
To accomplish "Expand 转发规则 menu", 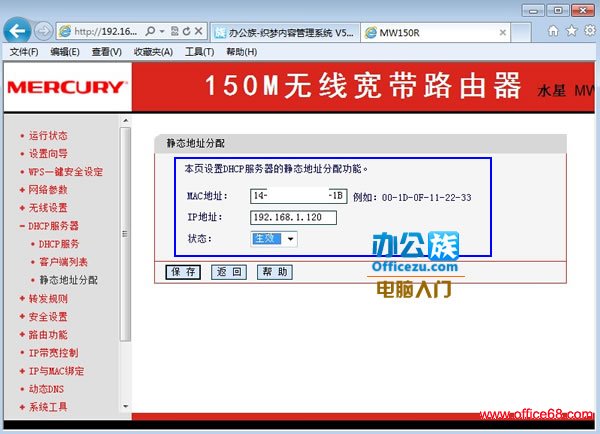I will (x=48, y=299).
